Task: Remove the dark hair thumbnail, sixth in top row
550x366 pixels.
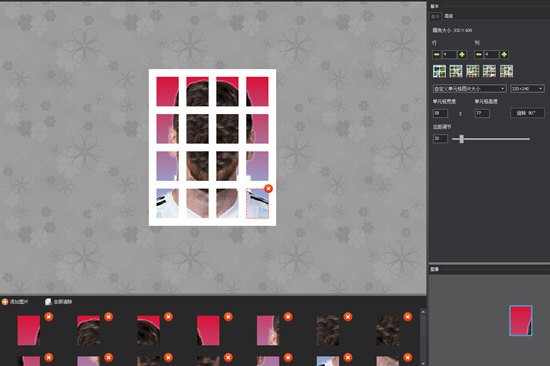Action: pos(348,317)
